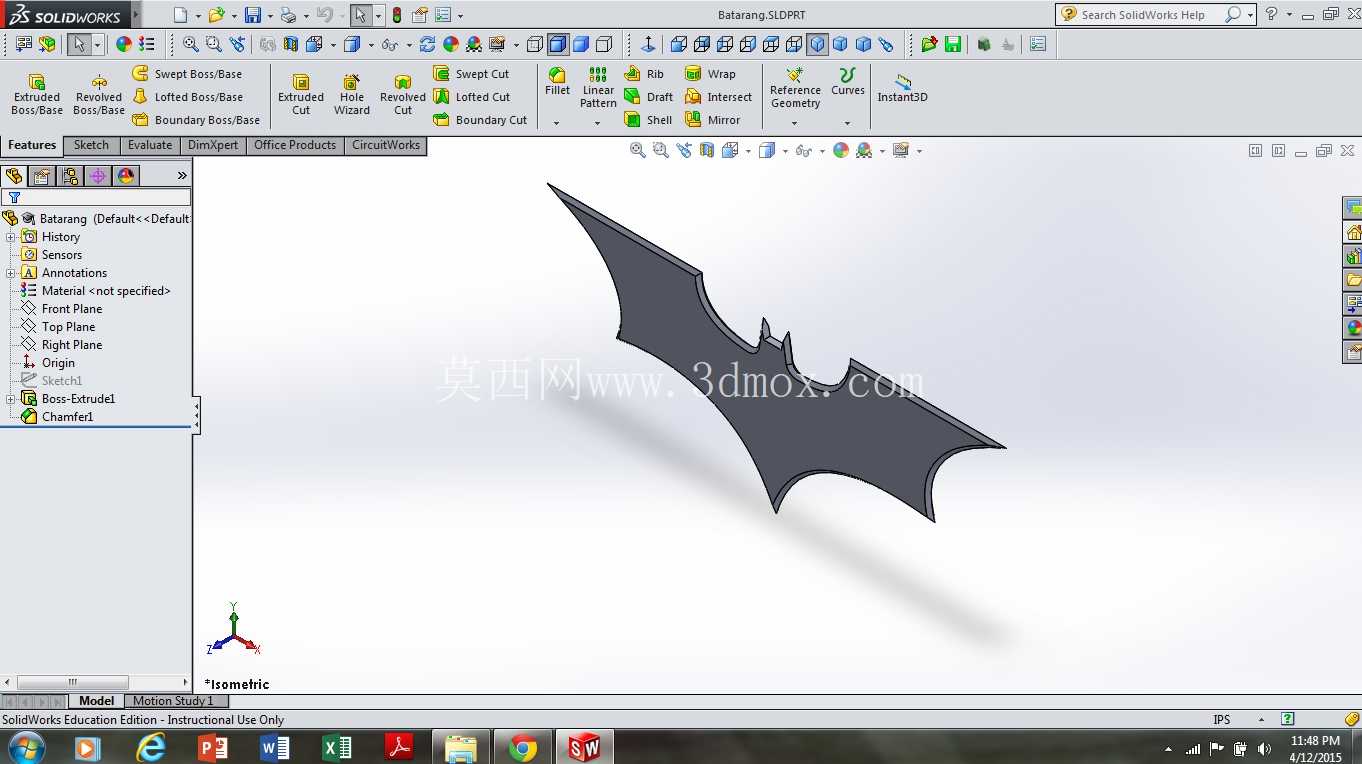This screenshot has height=764, width=1362.
Task: Choose the Swept Cut feature
Action: [471, 74]
